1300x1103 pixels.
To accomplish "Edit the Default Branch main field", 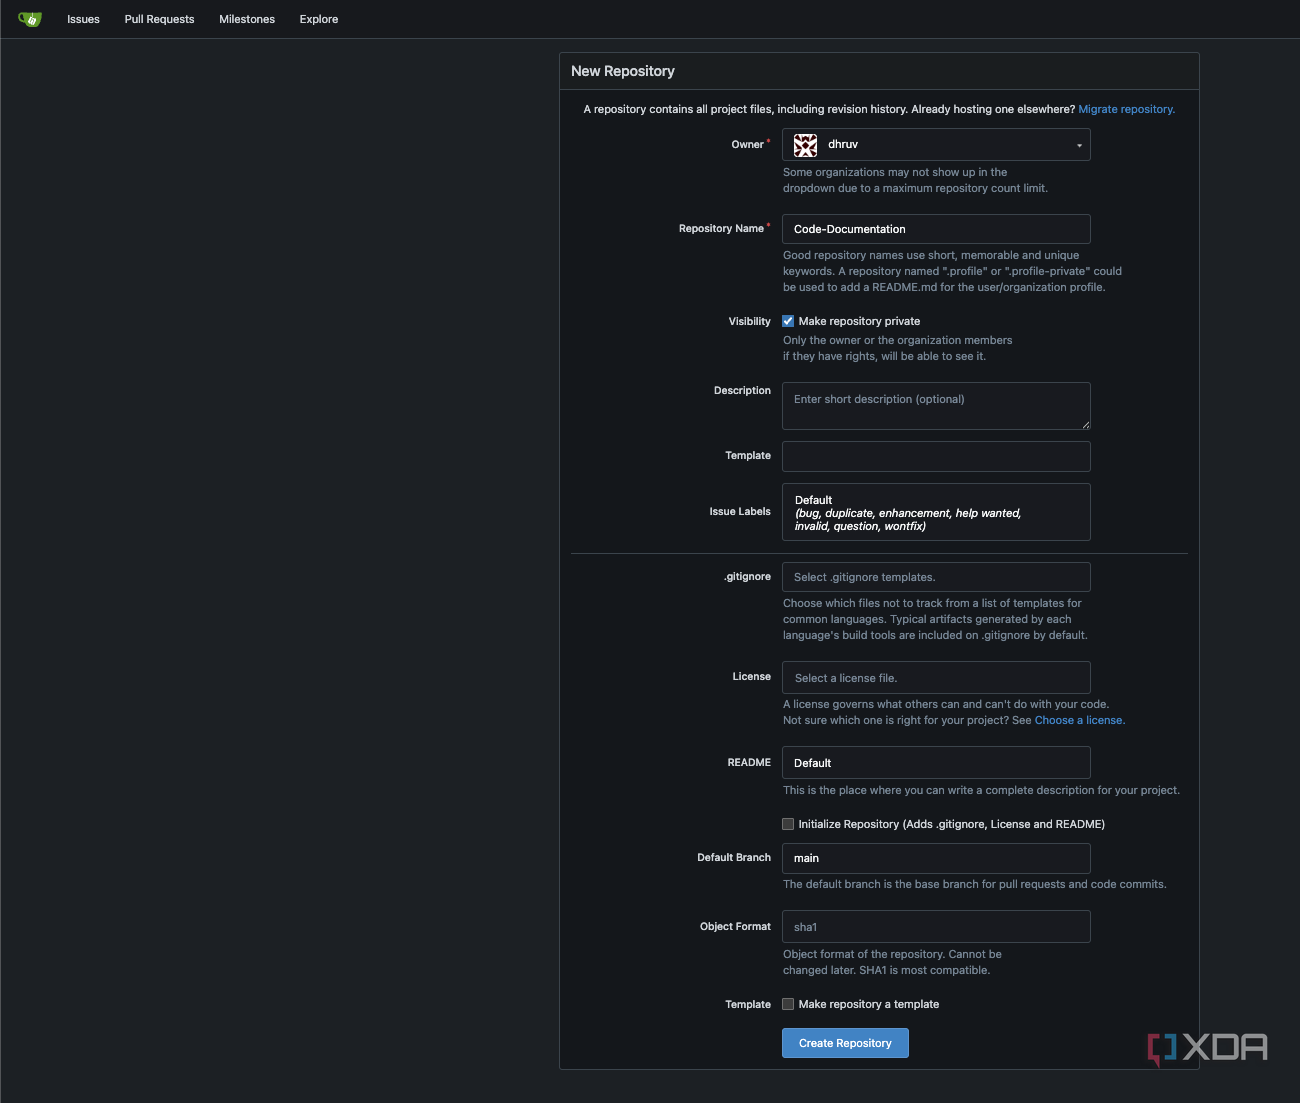I will tap(936, 858).
